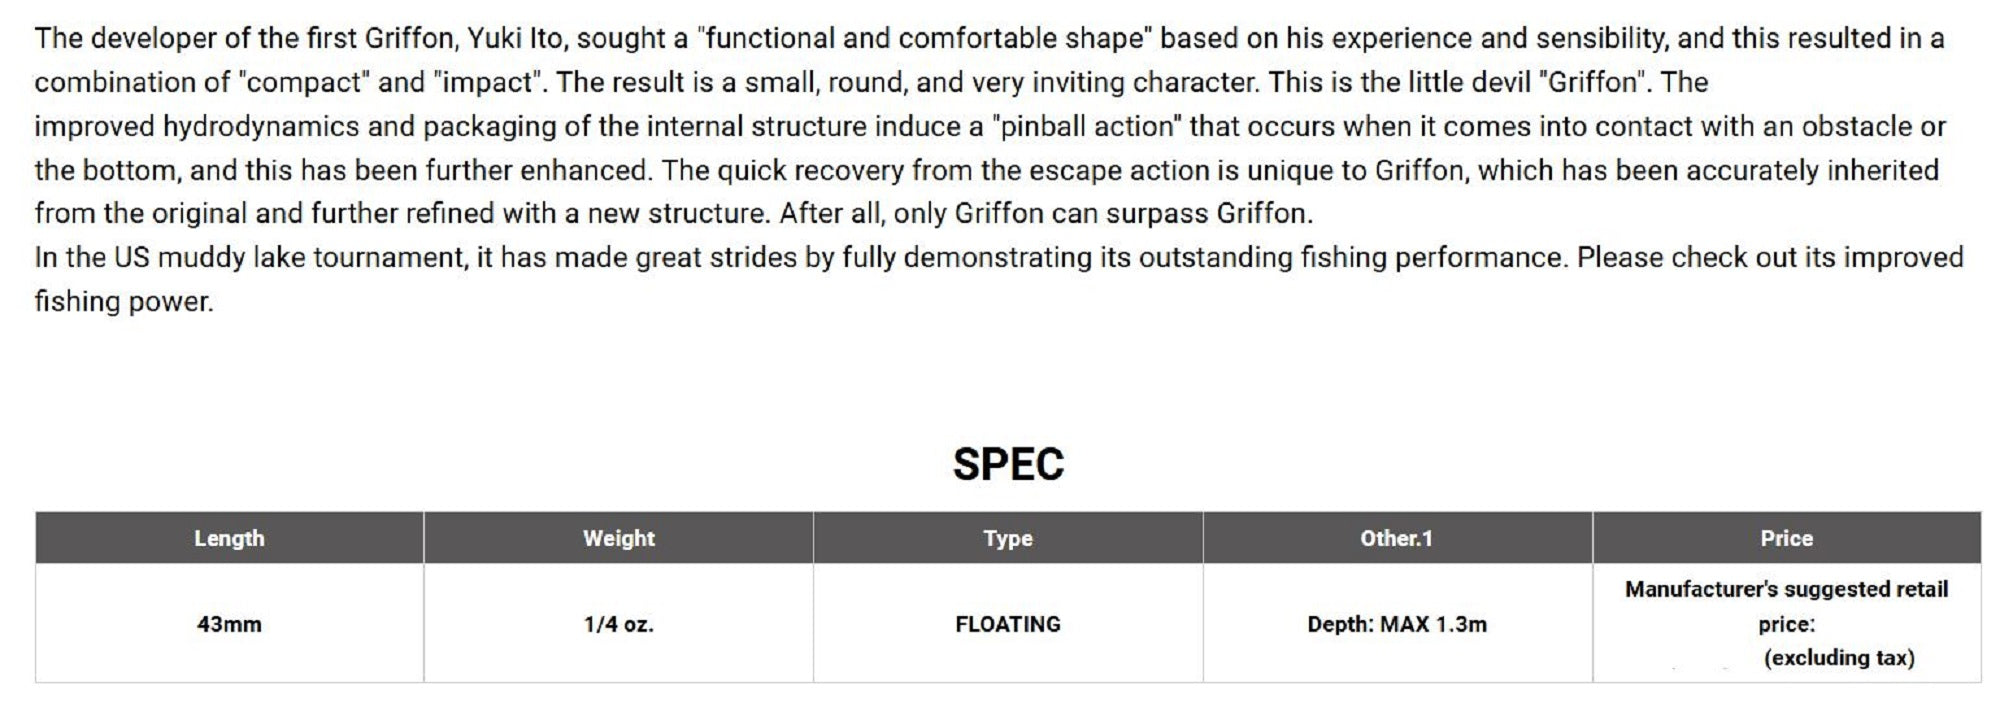Select the Type column header

click(x=1007, y=538)
